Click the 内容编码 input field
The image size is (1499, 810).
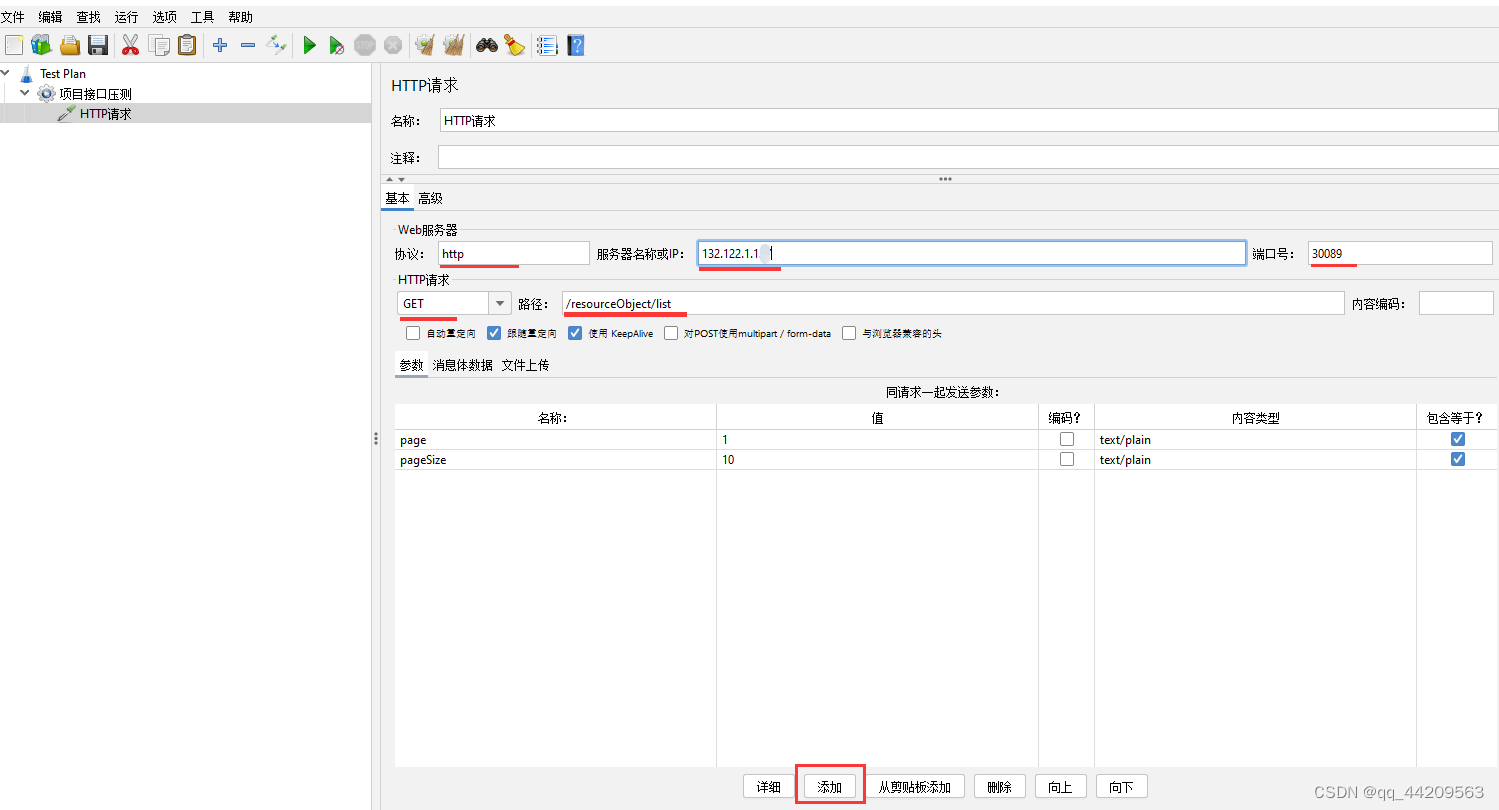pos(1456,303)
